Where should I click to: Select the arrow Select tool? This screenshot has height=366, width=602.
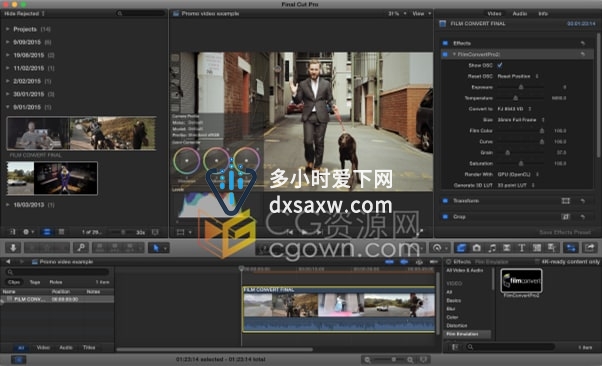coord(156,248)
